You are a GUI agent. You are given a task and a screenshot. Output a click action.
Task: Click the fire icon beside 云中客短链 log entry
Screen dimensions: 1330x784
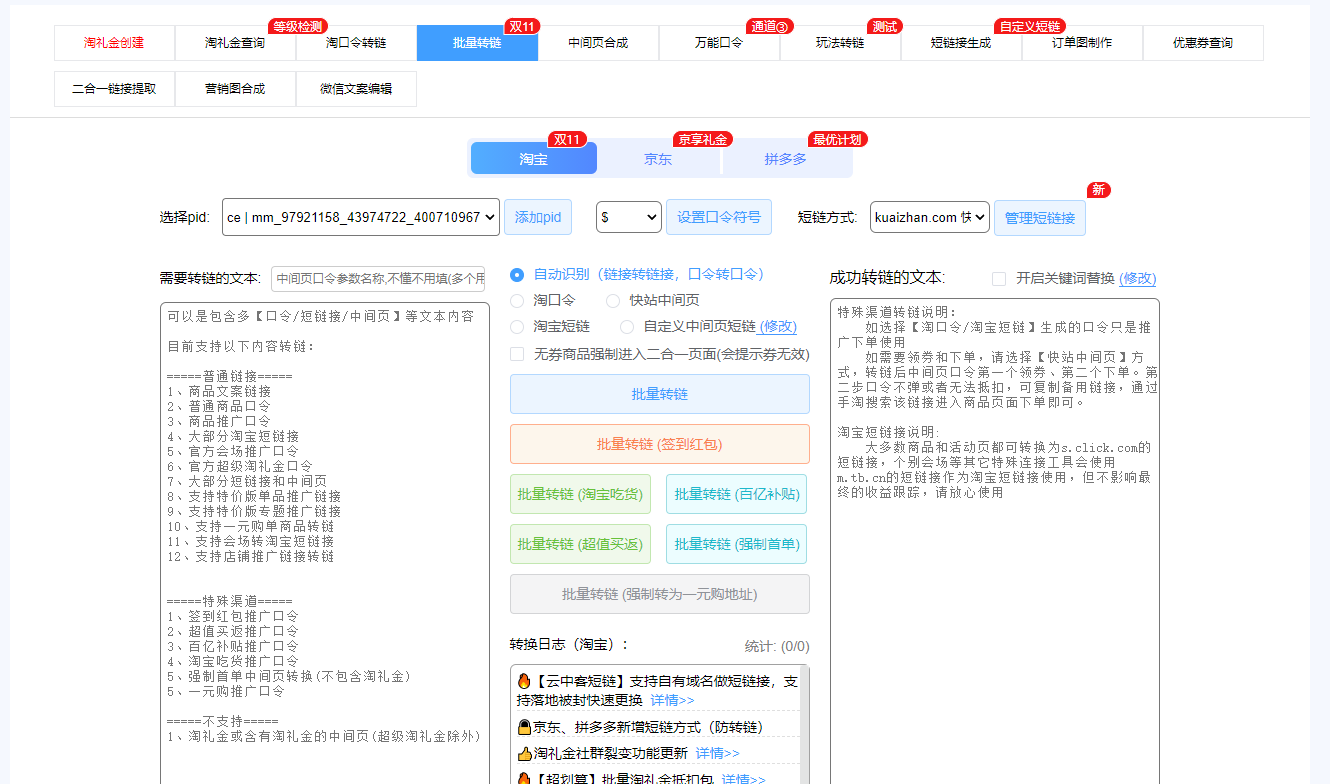[523, 681]
